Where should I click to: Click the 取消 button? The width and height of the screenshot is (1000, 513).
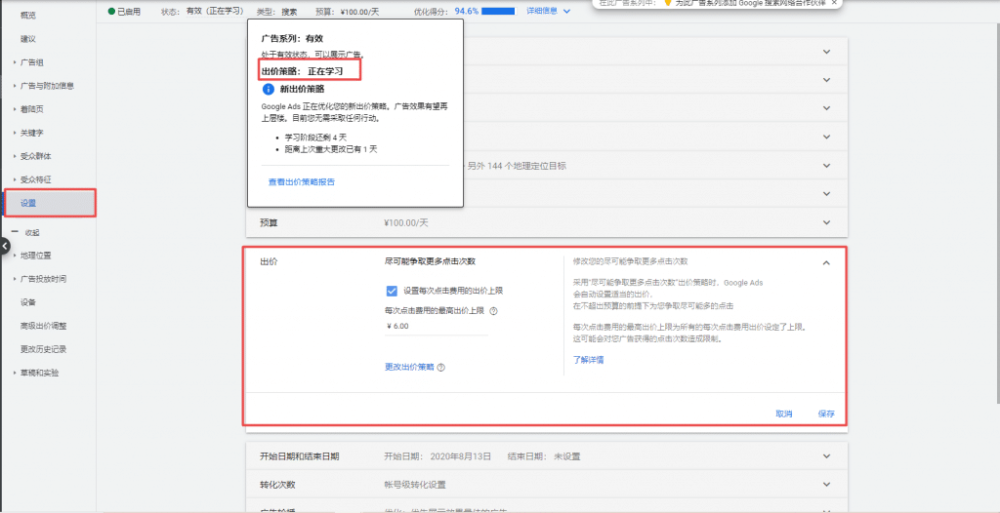click(x=783, y=413)
